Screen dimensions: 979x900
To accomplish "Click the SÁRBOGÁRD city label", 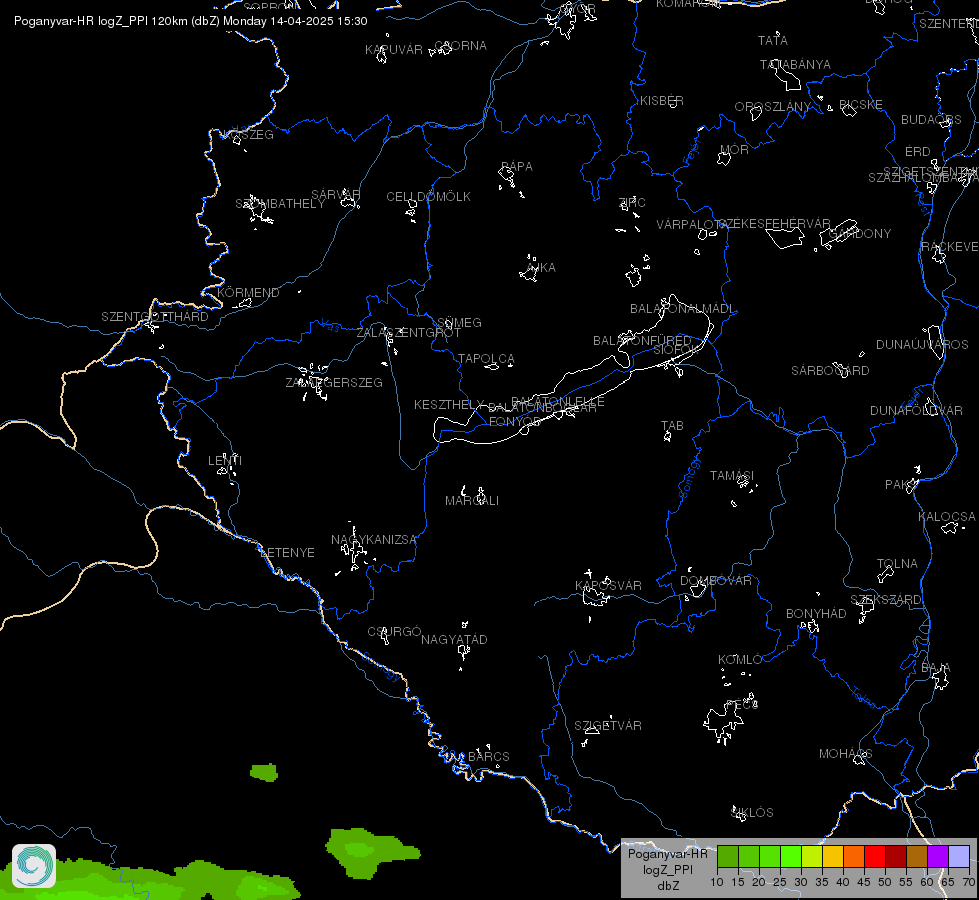I will (830, 370).
